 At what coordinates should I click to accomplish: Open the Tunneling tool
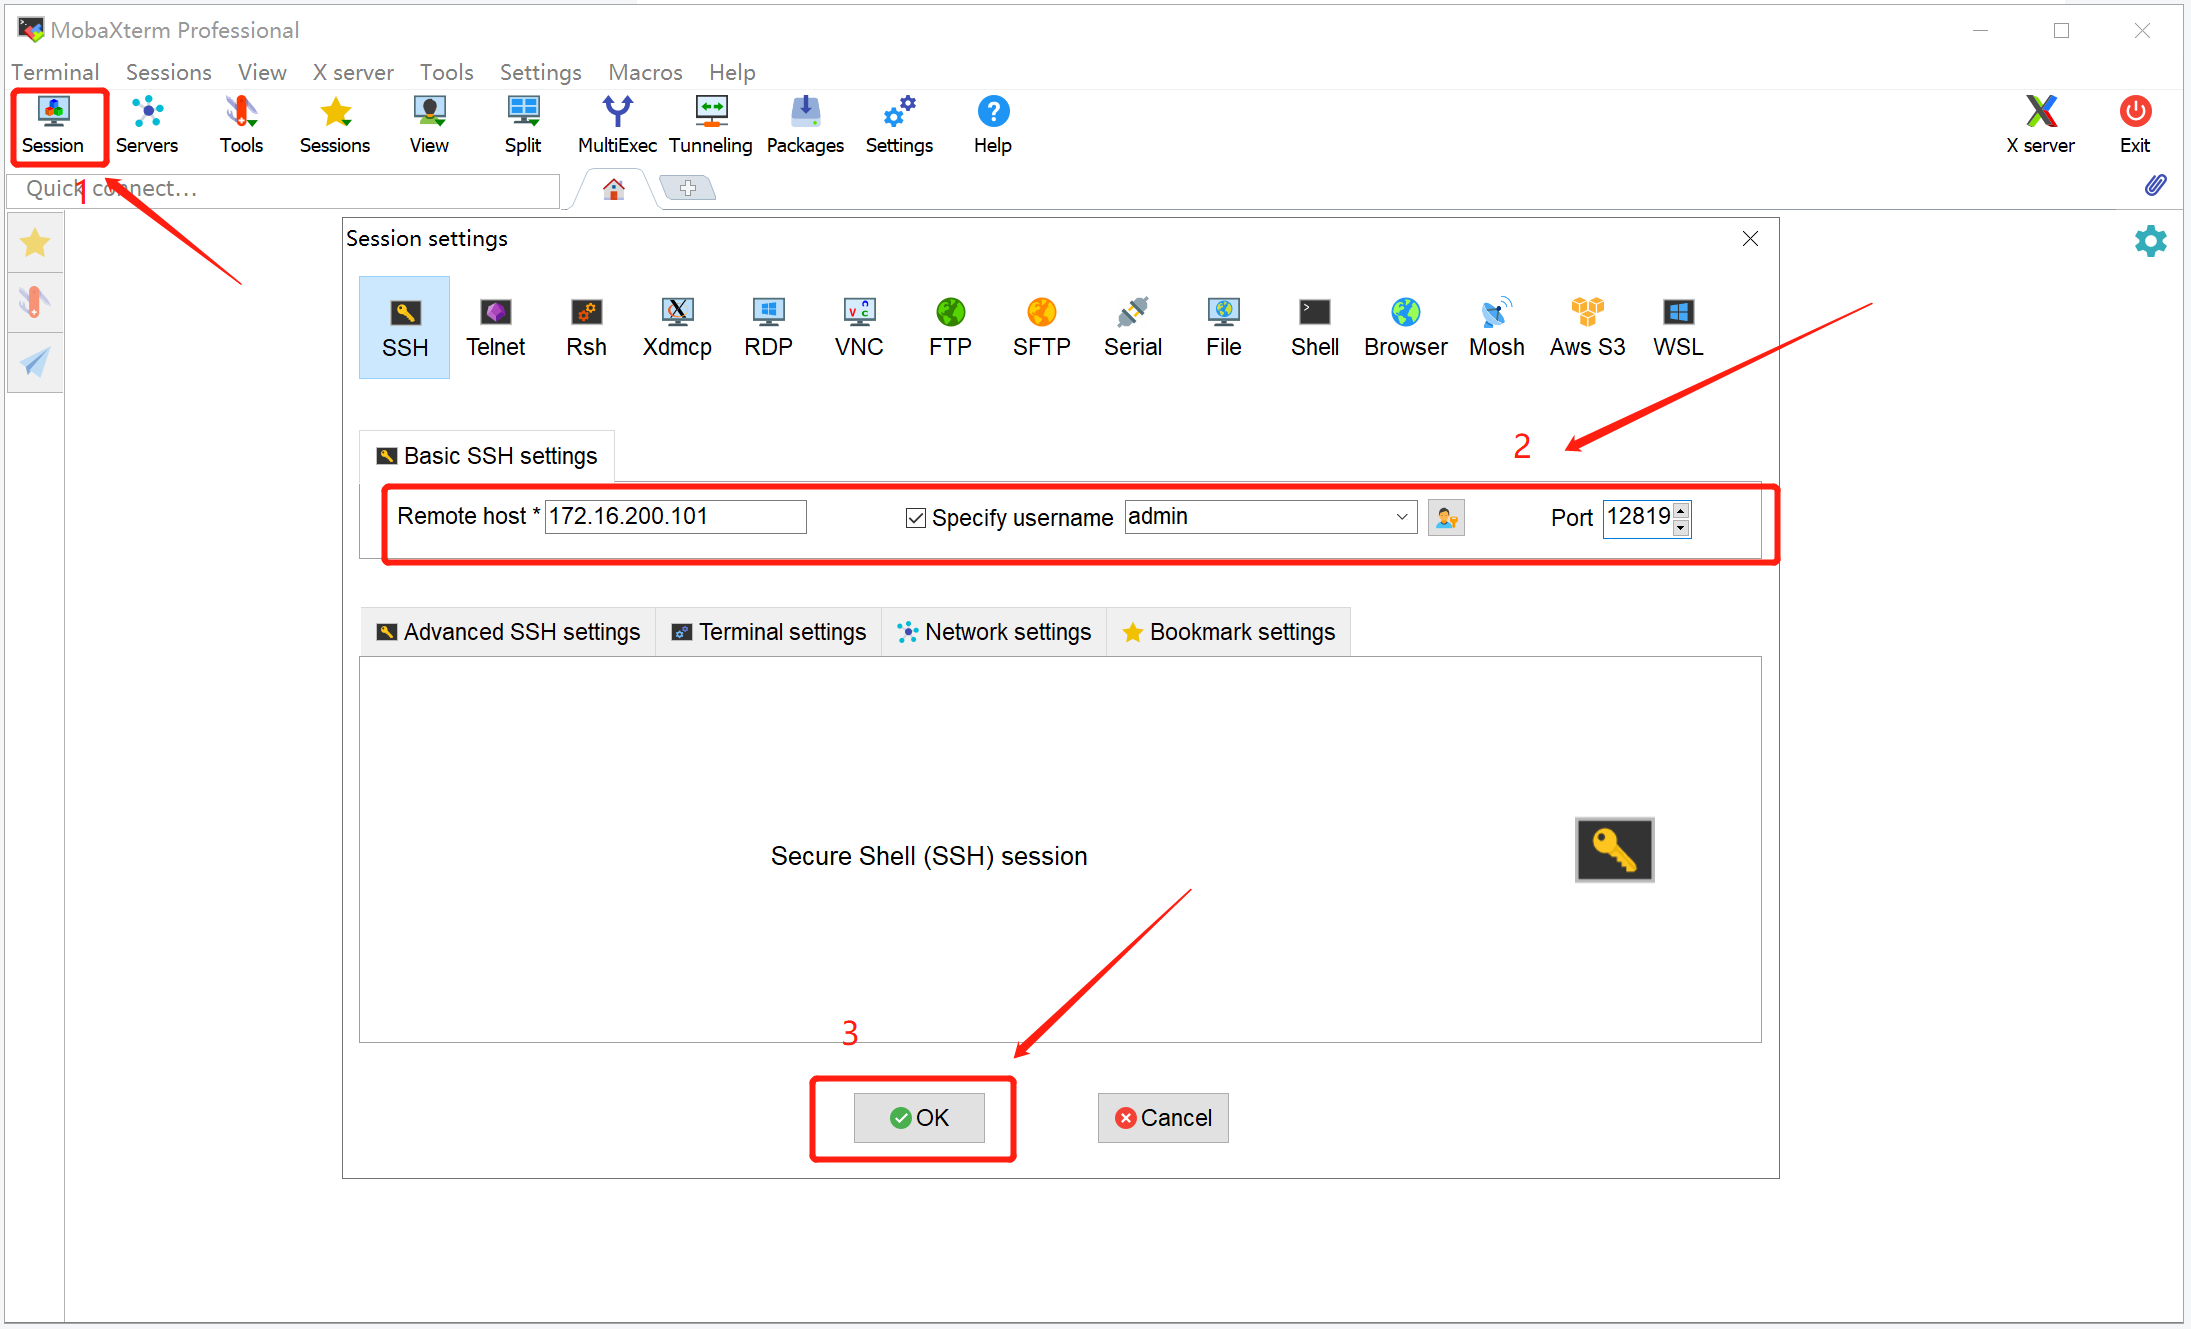pos(710,125)
